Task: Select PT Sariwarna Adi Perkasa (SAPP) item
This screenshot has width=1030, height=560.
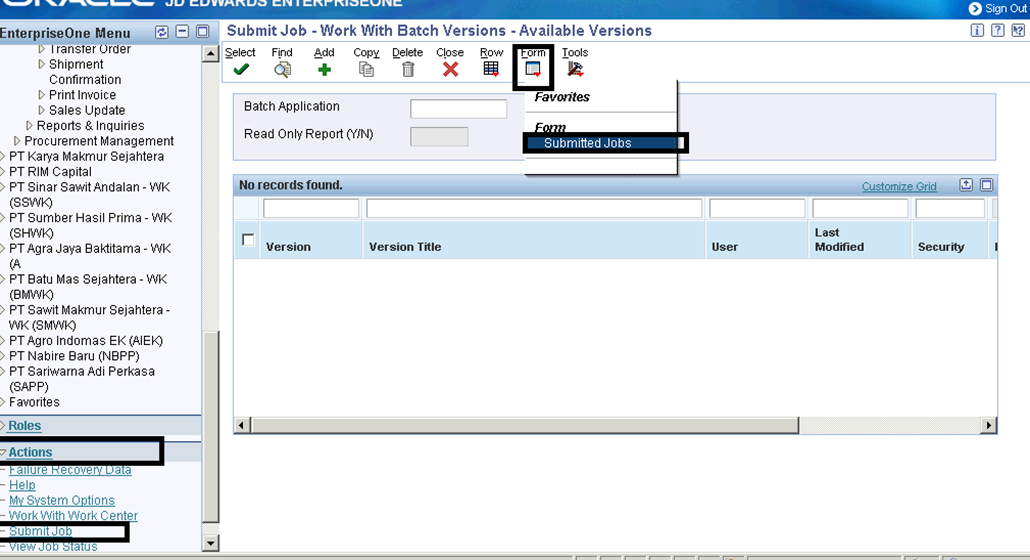Action: (82, 379)
